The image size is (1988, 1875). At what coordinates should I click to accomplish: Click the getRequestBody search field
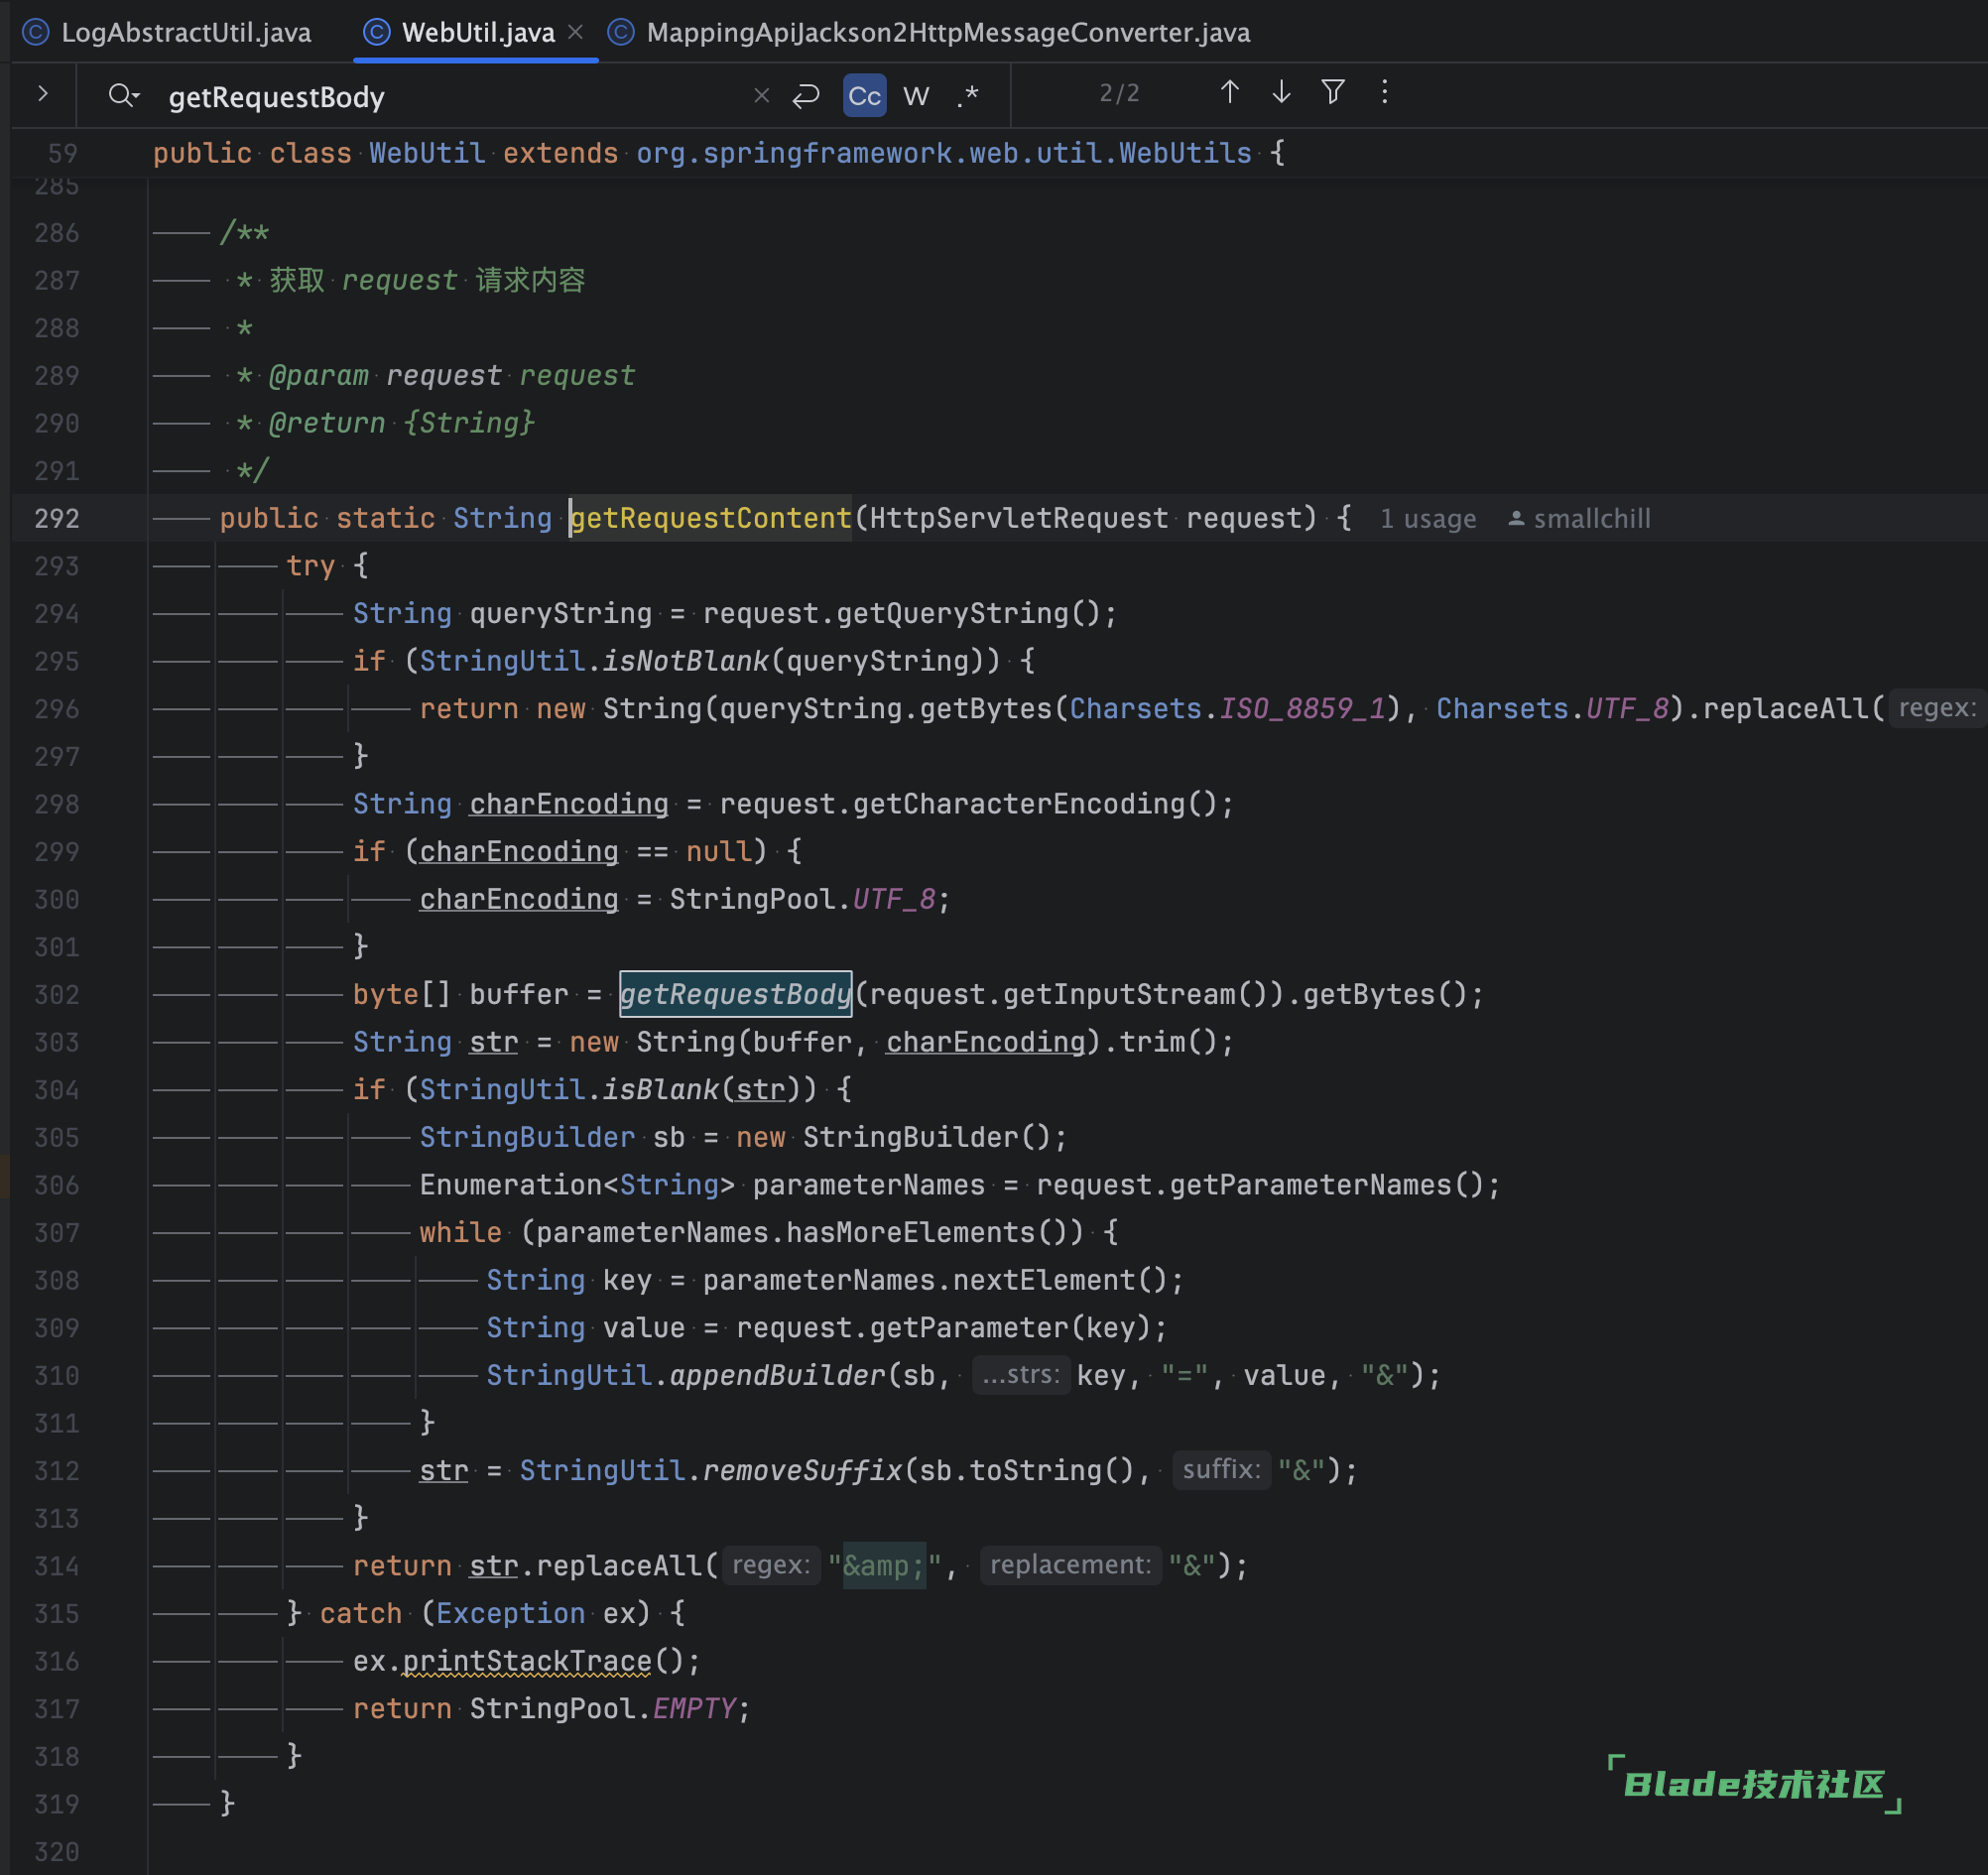(450, 97)
